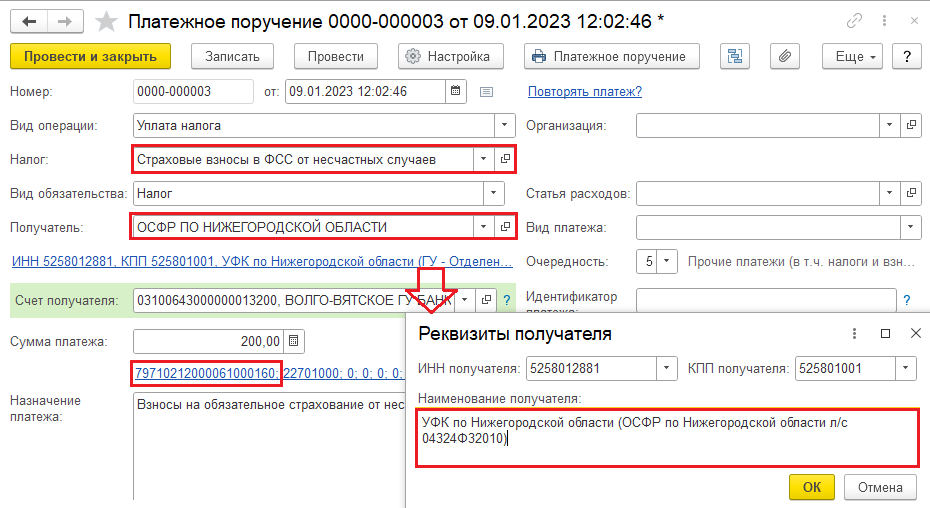The image size is (930, 508).
Task: Open the Статья расходов linked item icon
Action: click(911, 193)
